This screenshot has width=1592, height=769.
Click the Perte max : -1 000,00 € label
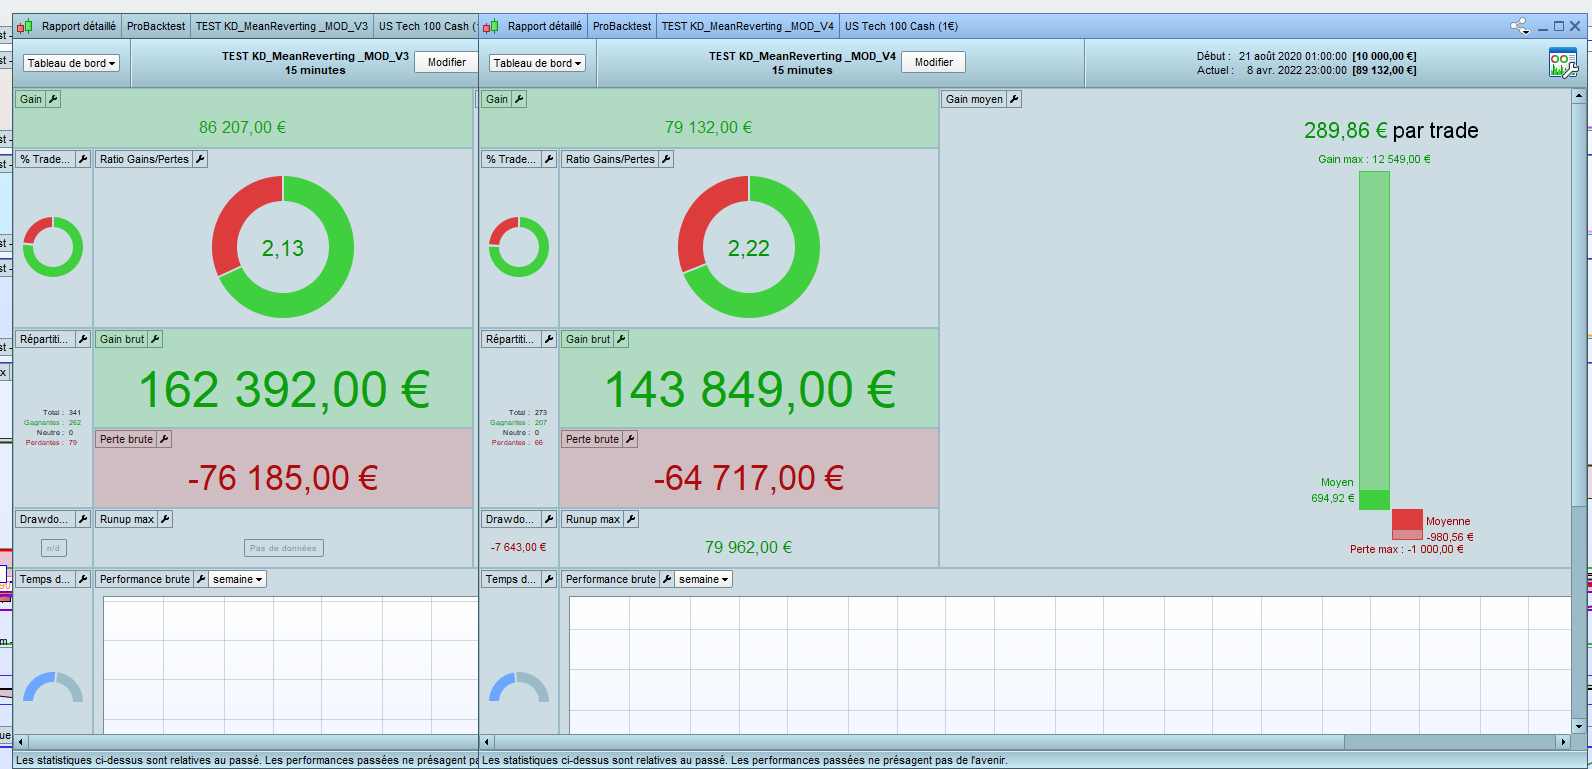pyautogui.click(x=1407, y=549)
